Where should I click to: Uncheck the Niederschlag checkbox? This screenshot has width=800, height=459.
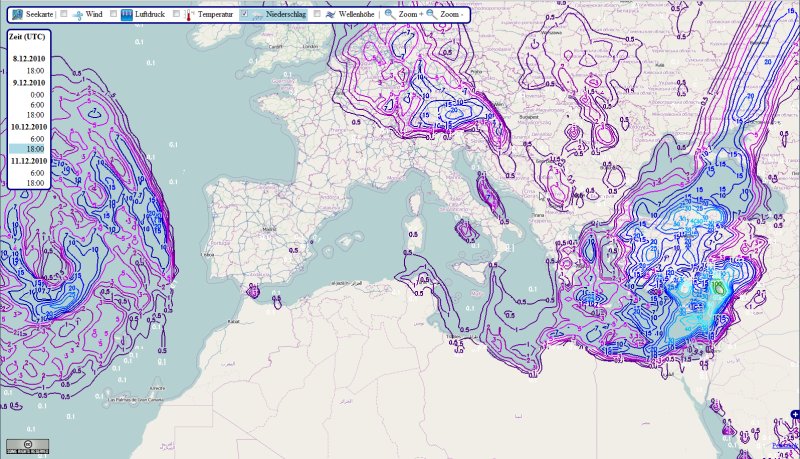(x=242, y=15)
